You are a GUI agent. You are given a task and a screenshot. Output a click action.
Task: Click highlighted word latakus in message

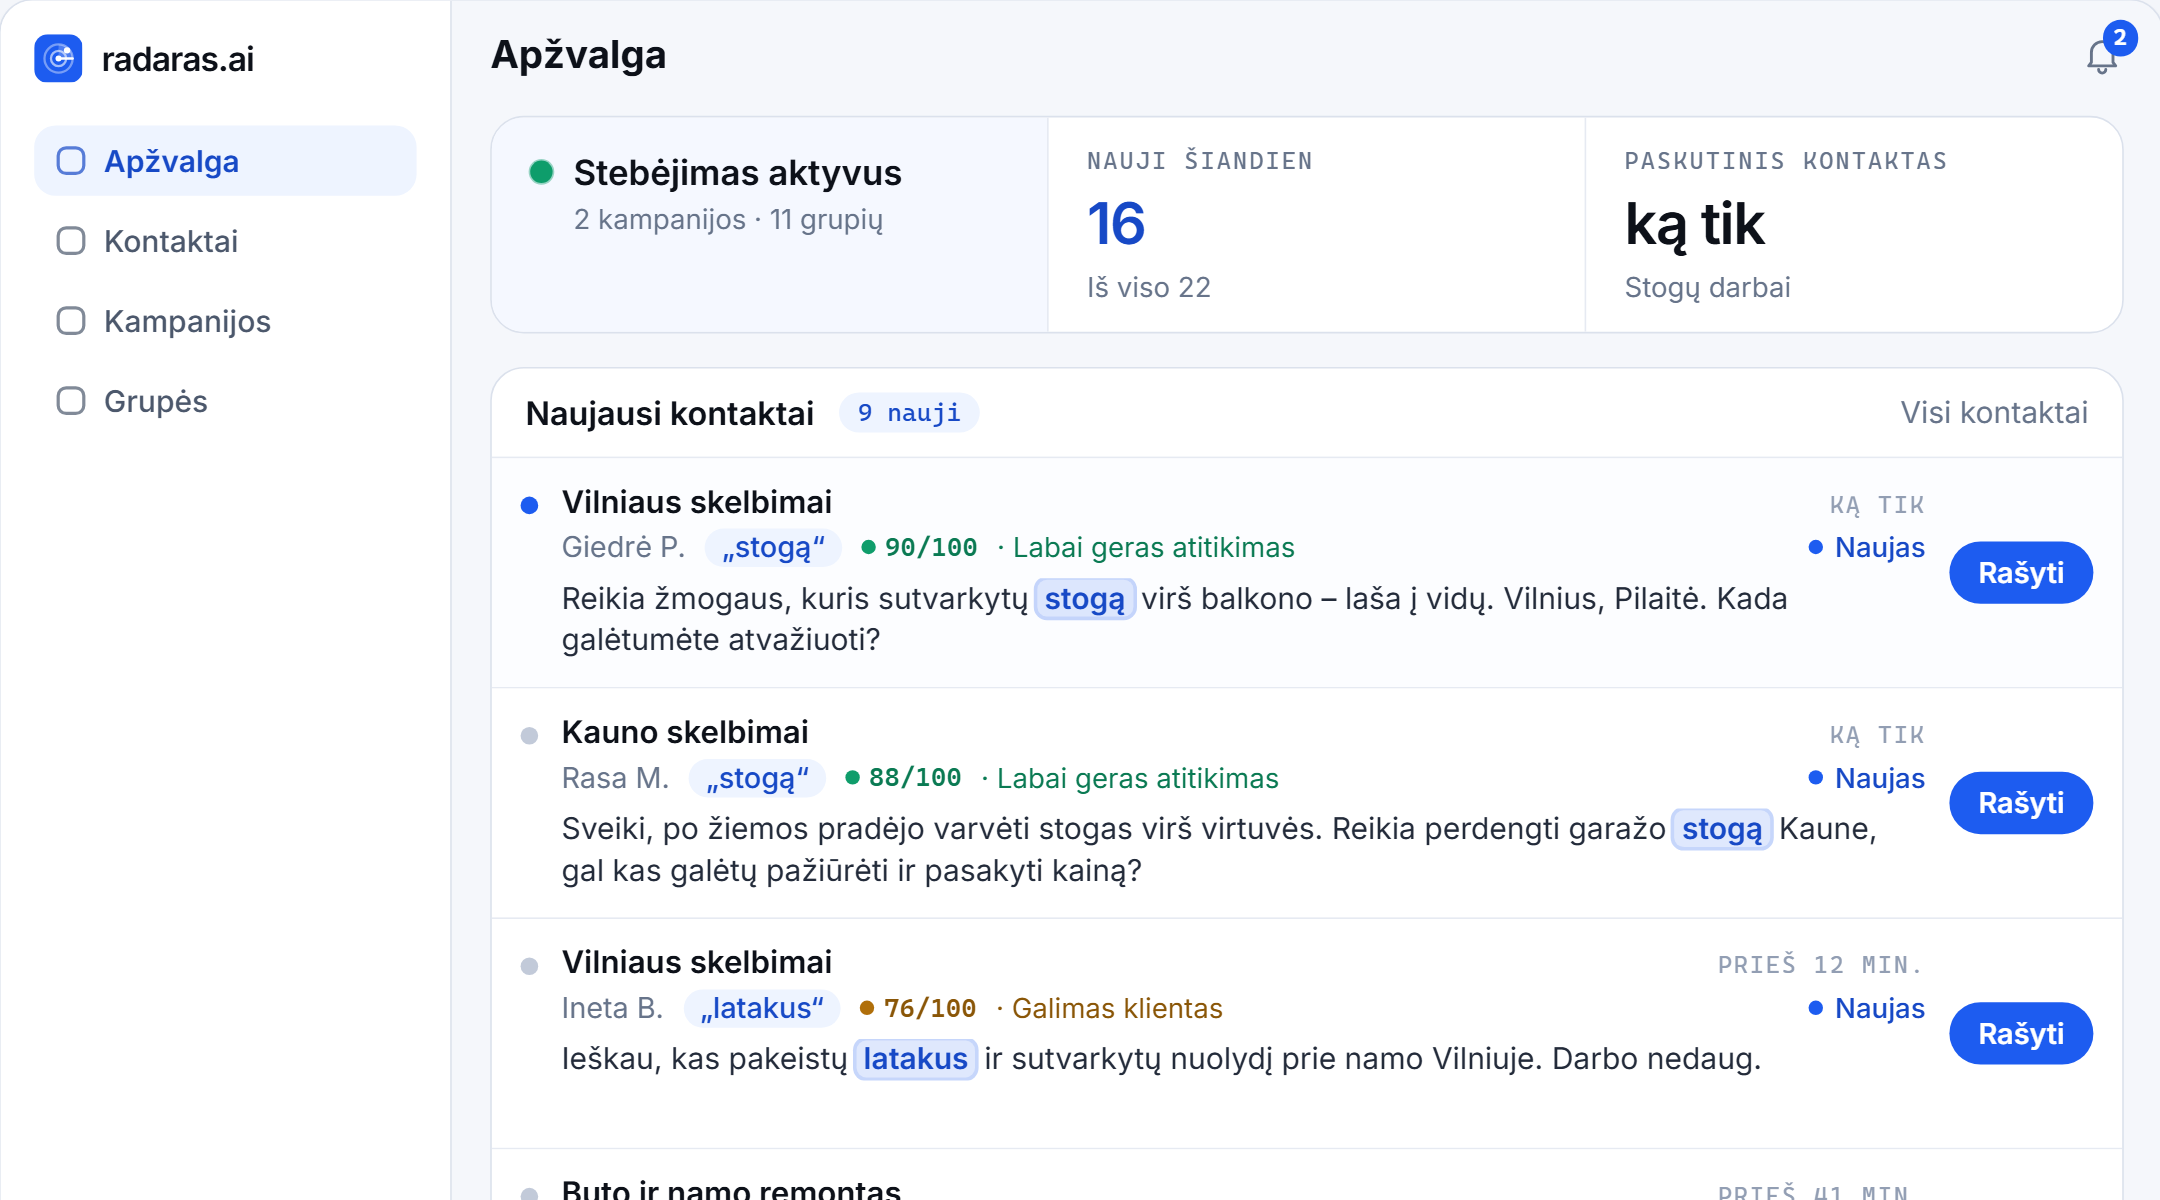coord(915,1059)
